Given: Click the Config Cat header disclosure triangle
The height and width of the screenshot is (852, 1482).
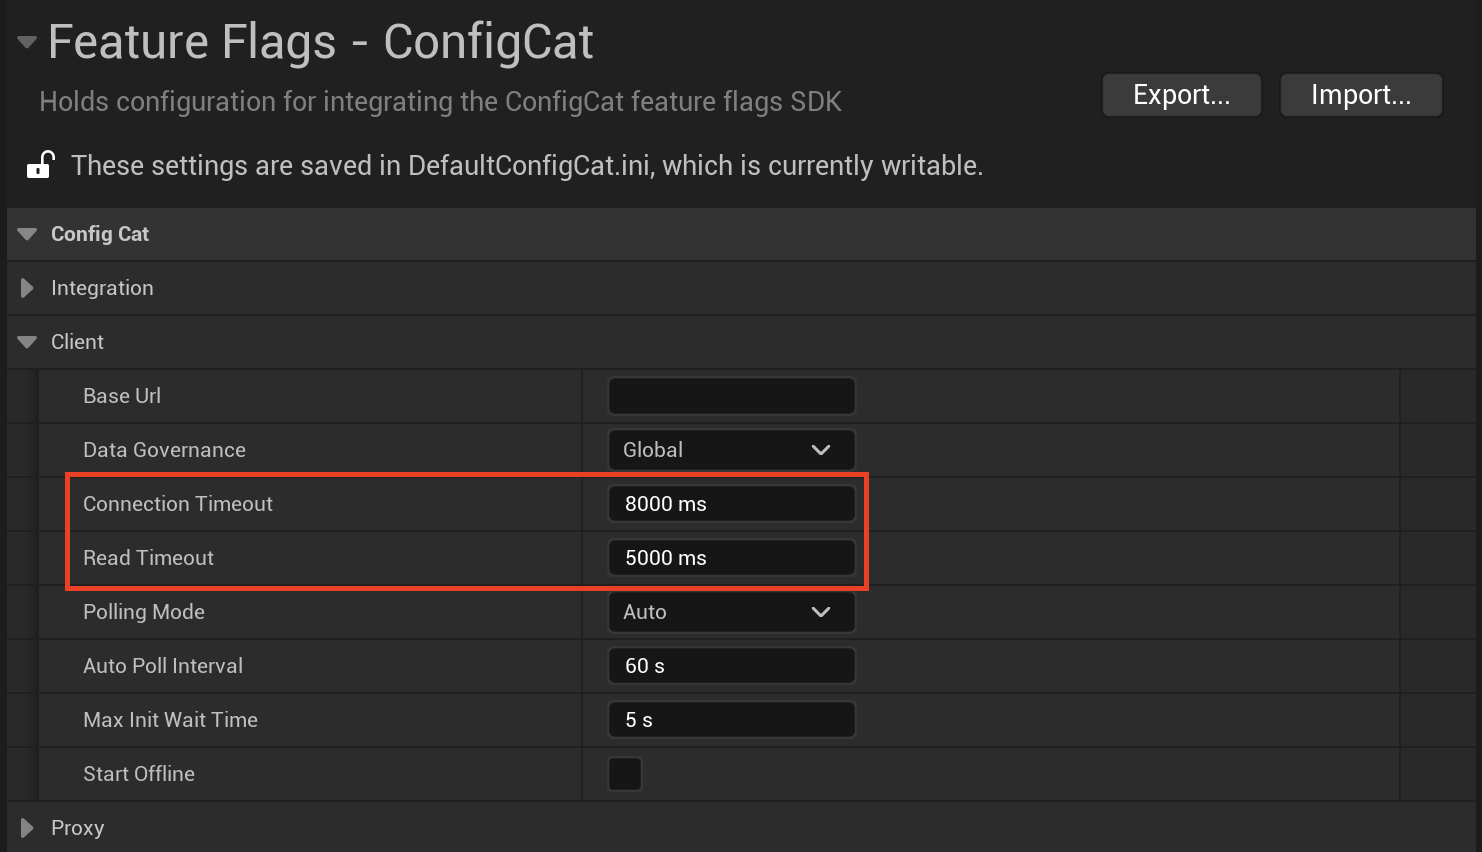Looking at the screenshot, I should tap(26, 233).
